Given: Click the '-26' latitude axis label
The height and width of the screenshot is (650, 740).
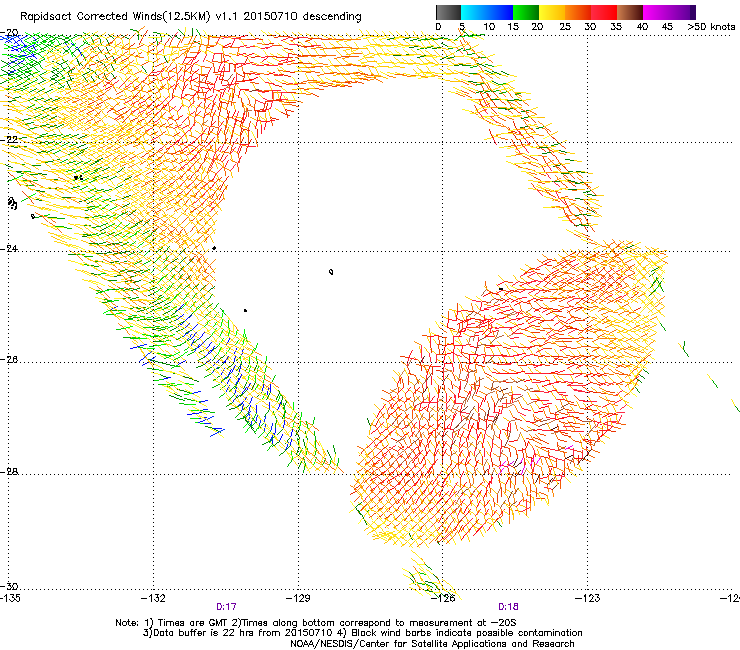Looking at the screenshot, I should [x=9, y=360].
